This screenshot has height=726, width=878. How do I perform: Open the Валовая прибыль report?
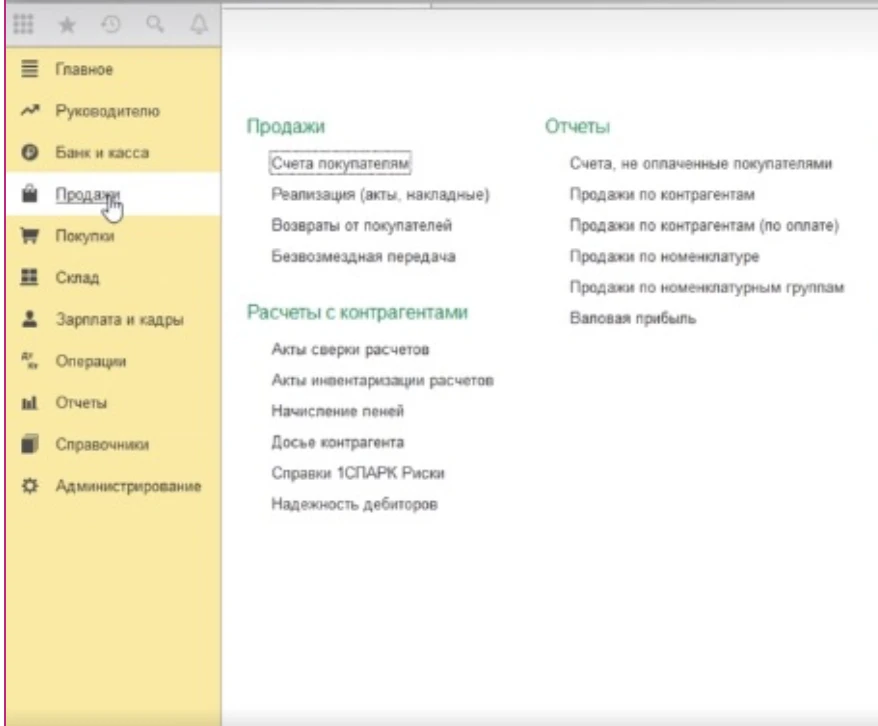pyautogui.click(x=632, y=319)
